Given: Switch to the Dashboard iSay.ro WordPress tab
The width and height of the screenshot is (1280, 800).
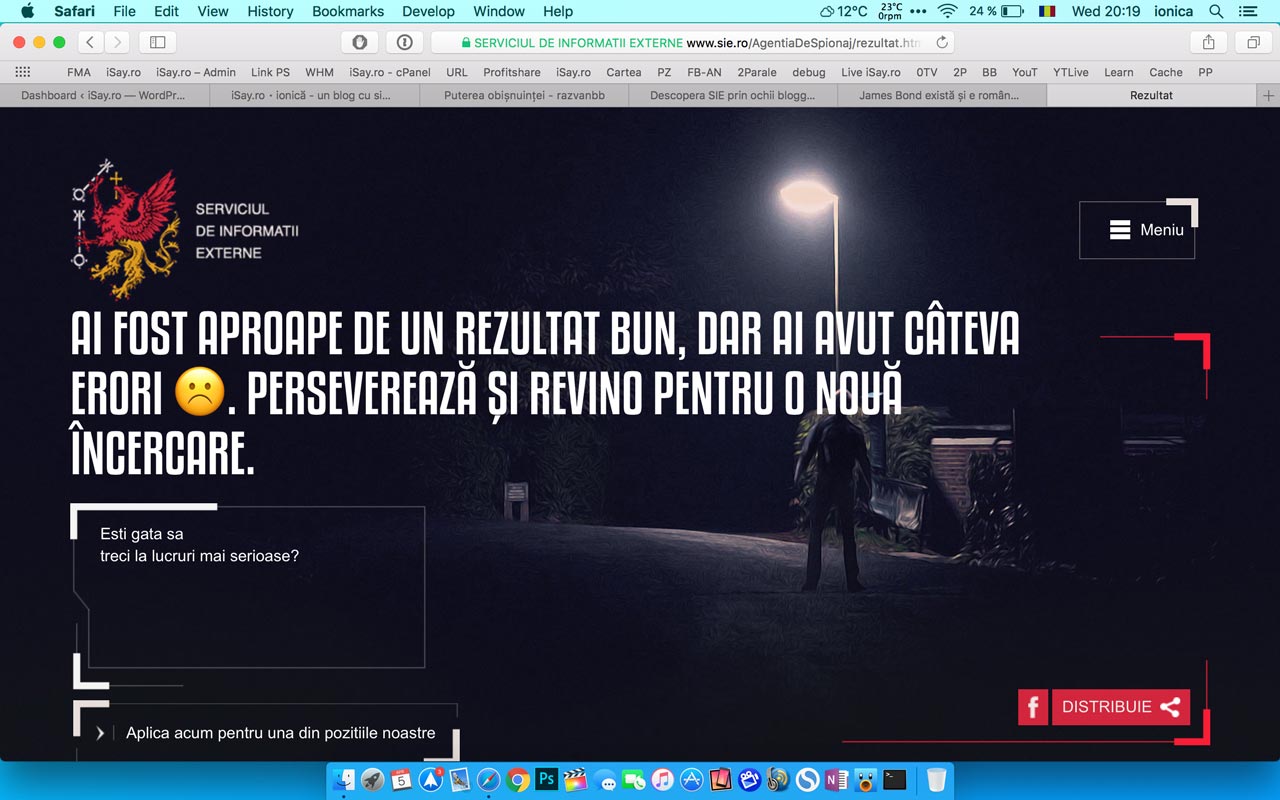Looking at the screenshot, I should (x=104, y=95).
